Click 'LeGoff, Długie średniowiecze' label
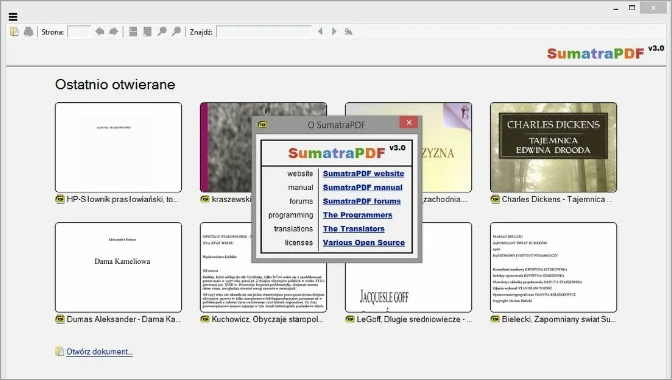The width and height of the screenshot is (672, 380). point(414,319)
